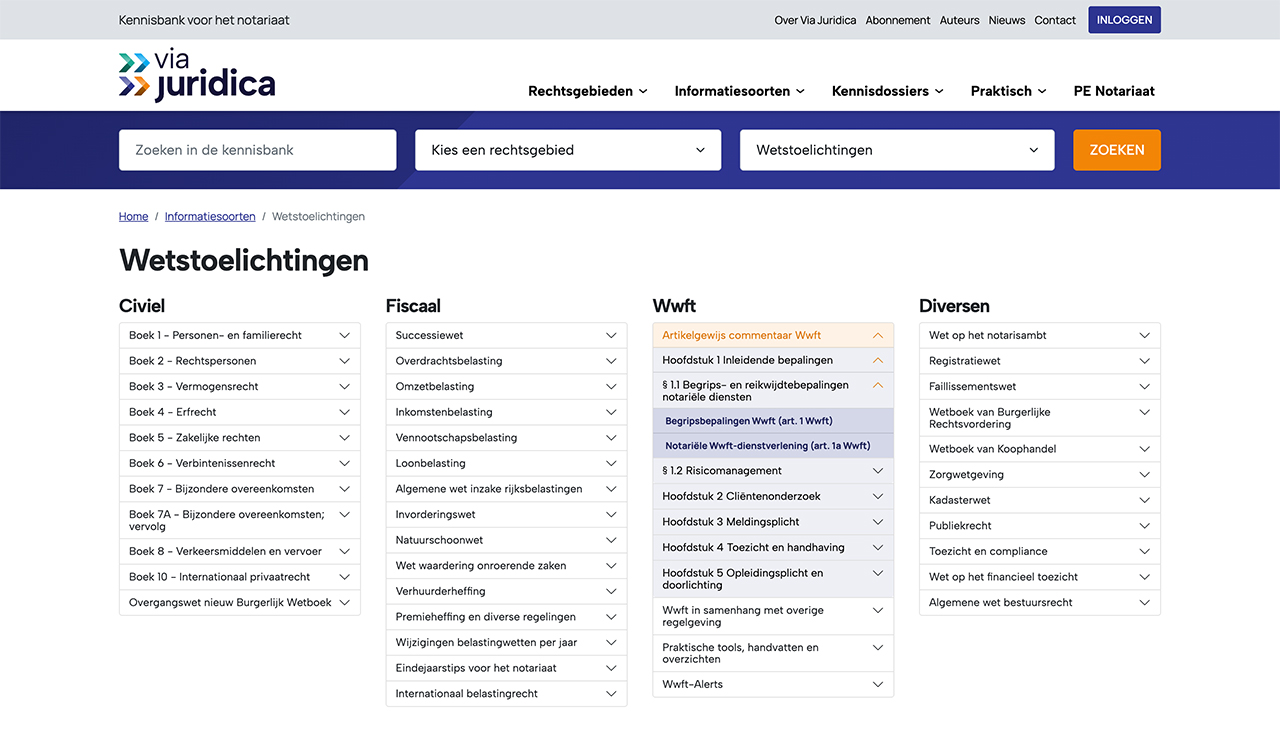Image resolution: width=1280 pixels, height=744 pixels.
Task: Open the Informatiesoorten menu
Action: coord(740,91)
